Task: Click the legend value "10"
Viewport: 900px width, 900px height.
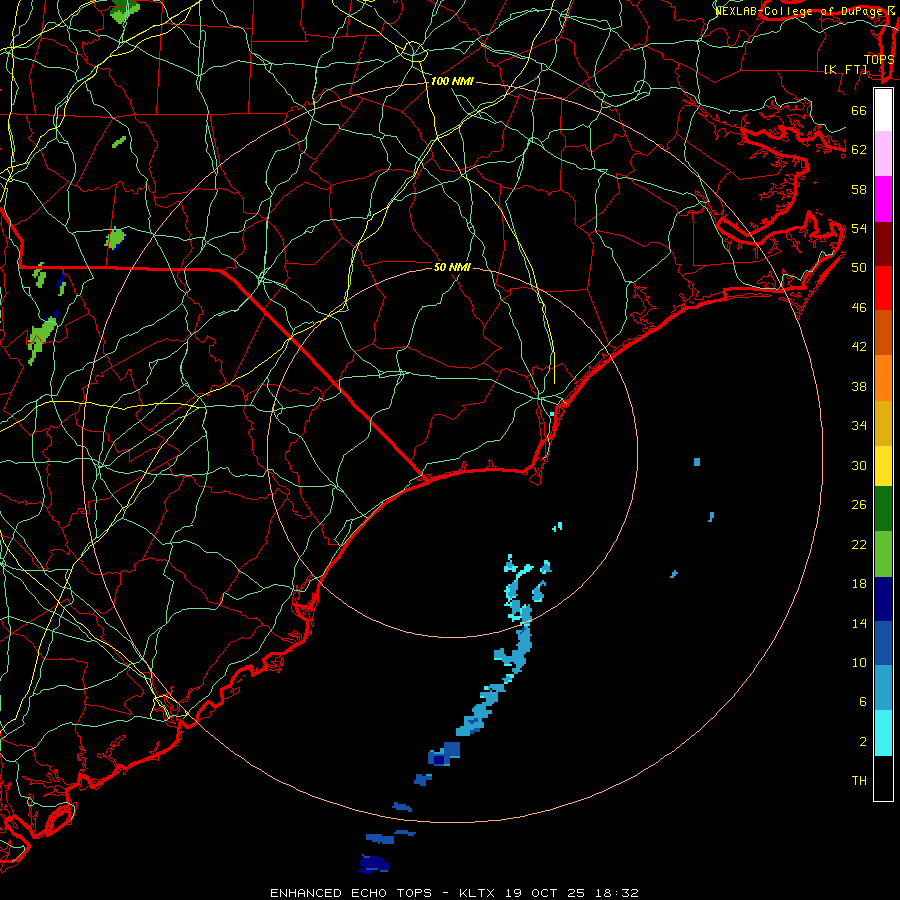Action: coord(859,662)
